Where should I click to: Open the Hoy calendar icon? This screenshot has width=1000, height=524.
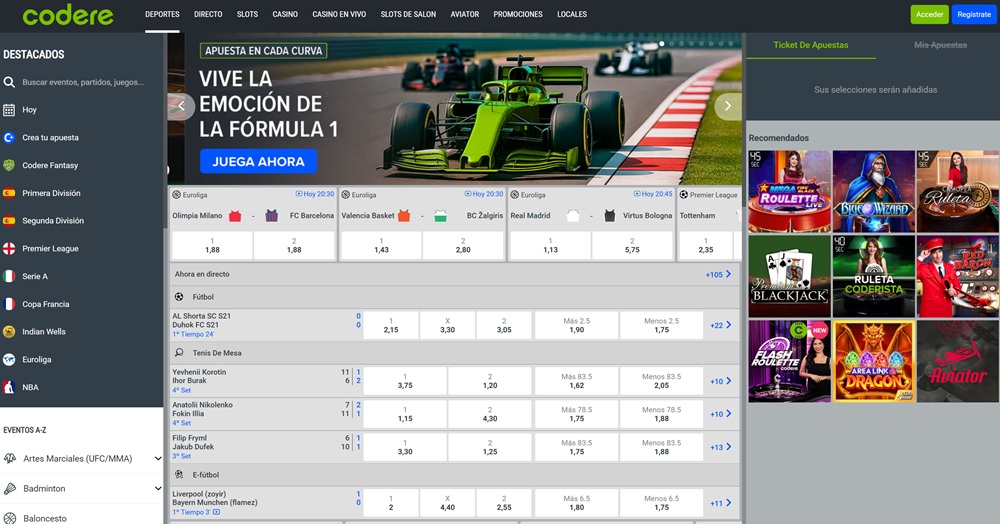[9, 110]
